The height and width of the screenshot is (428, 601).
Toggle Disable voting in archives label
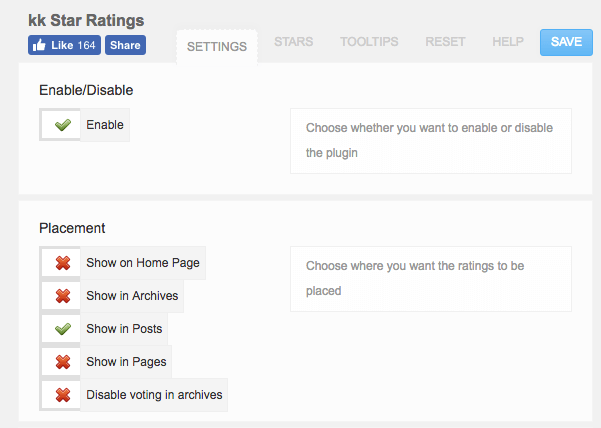[154, 395]
